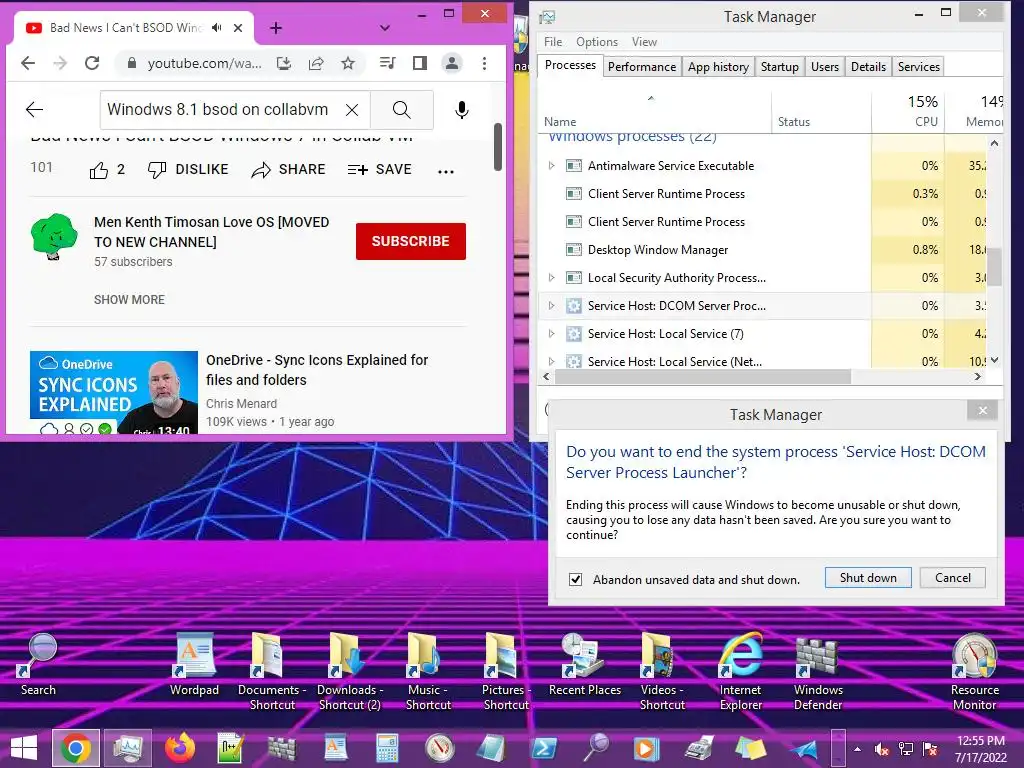Expand Service Host: DCOM Server Proc row
Screen dimensions: 1024x768
pyautogui.click(x=551, y=306)
